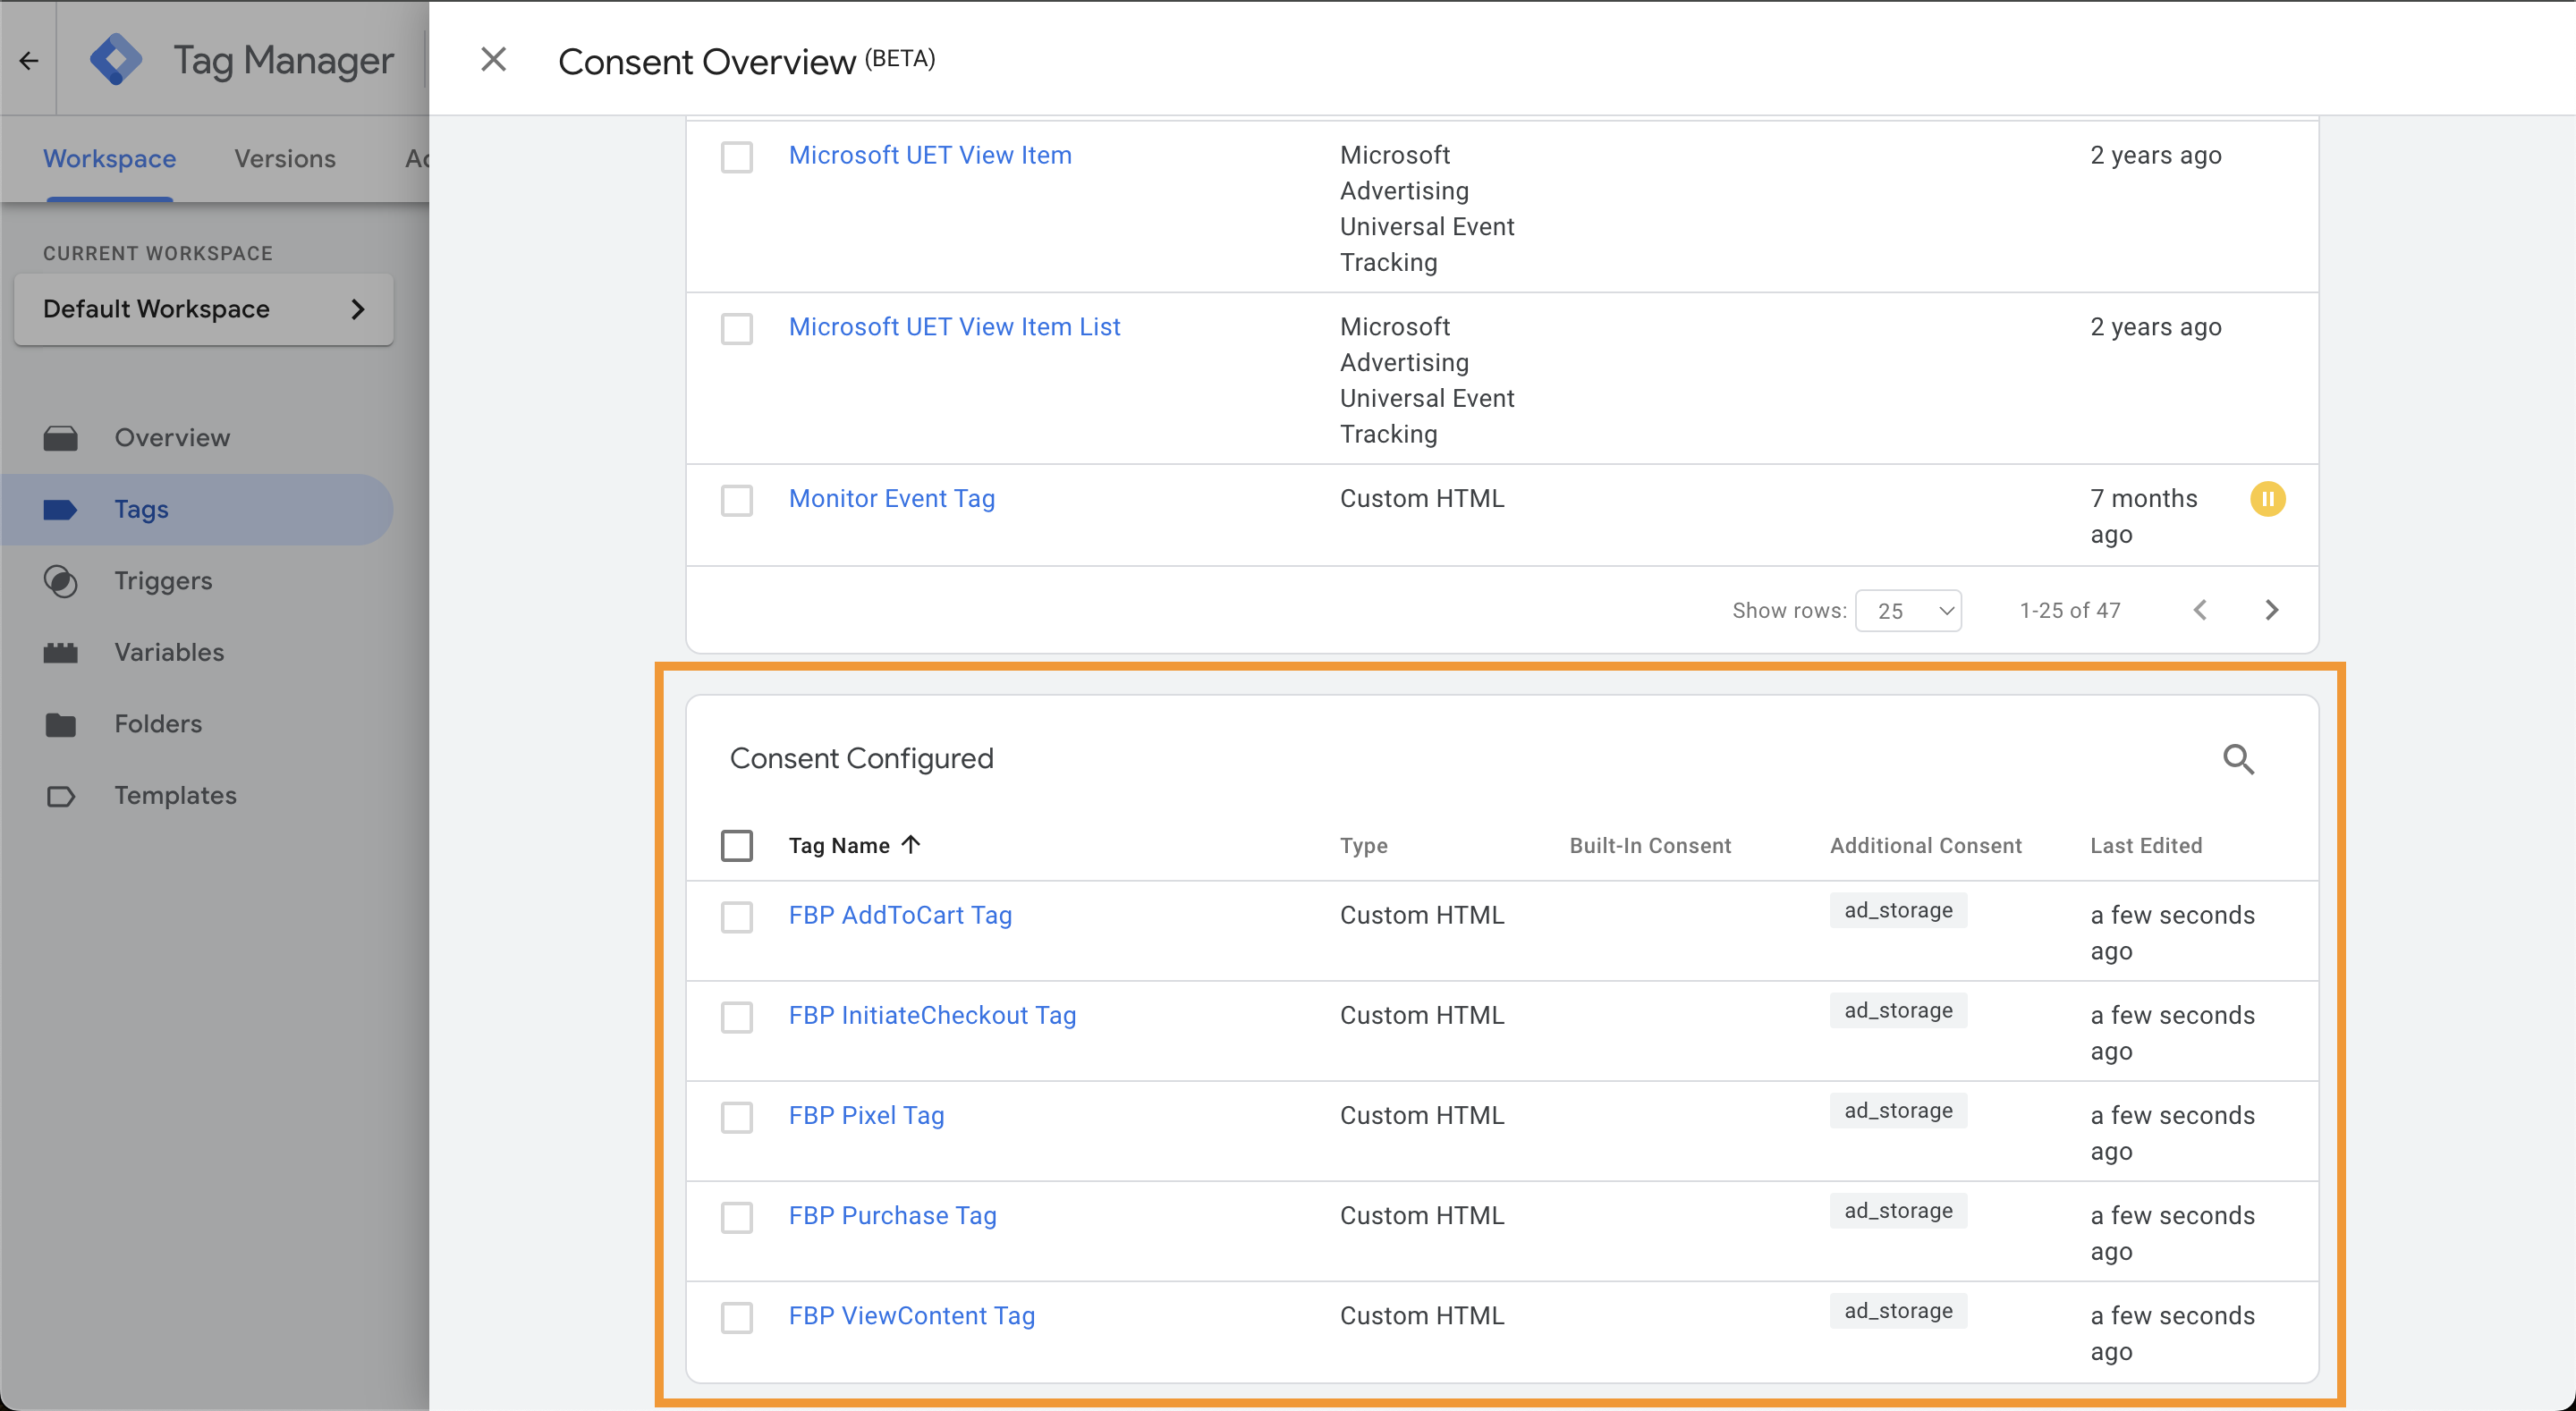Go to next page of tags

coord(2271,610)
